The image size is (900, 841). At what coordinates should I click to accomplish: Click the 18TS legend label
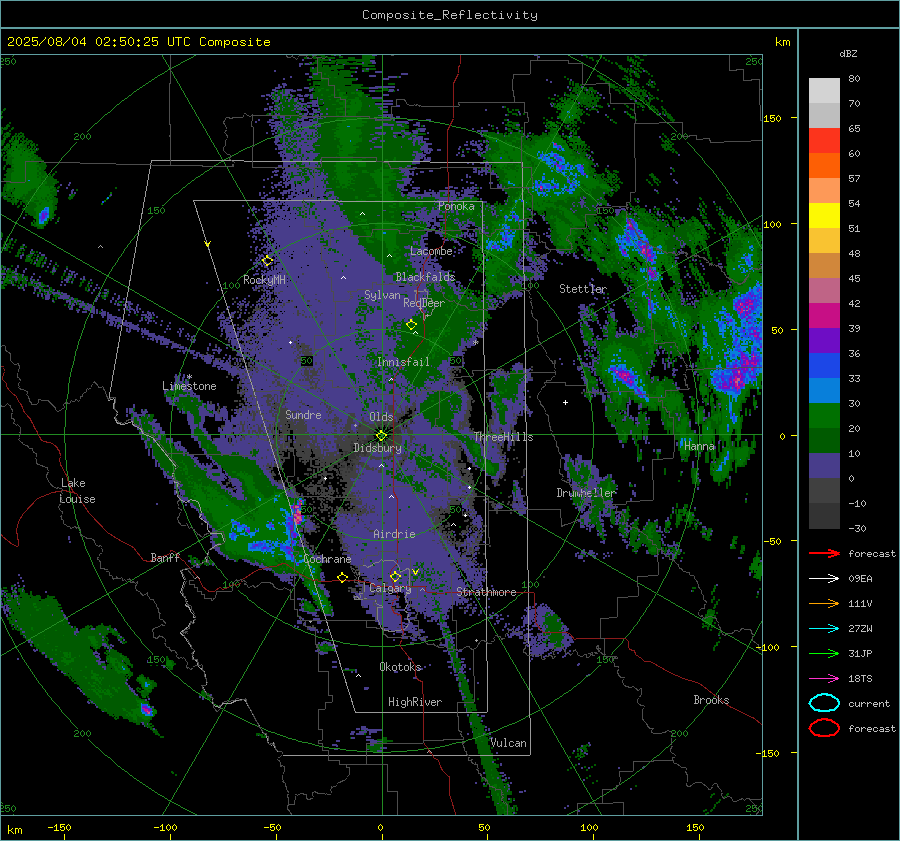point(860,679)
